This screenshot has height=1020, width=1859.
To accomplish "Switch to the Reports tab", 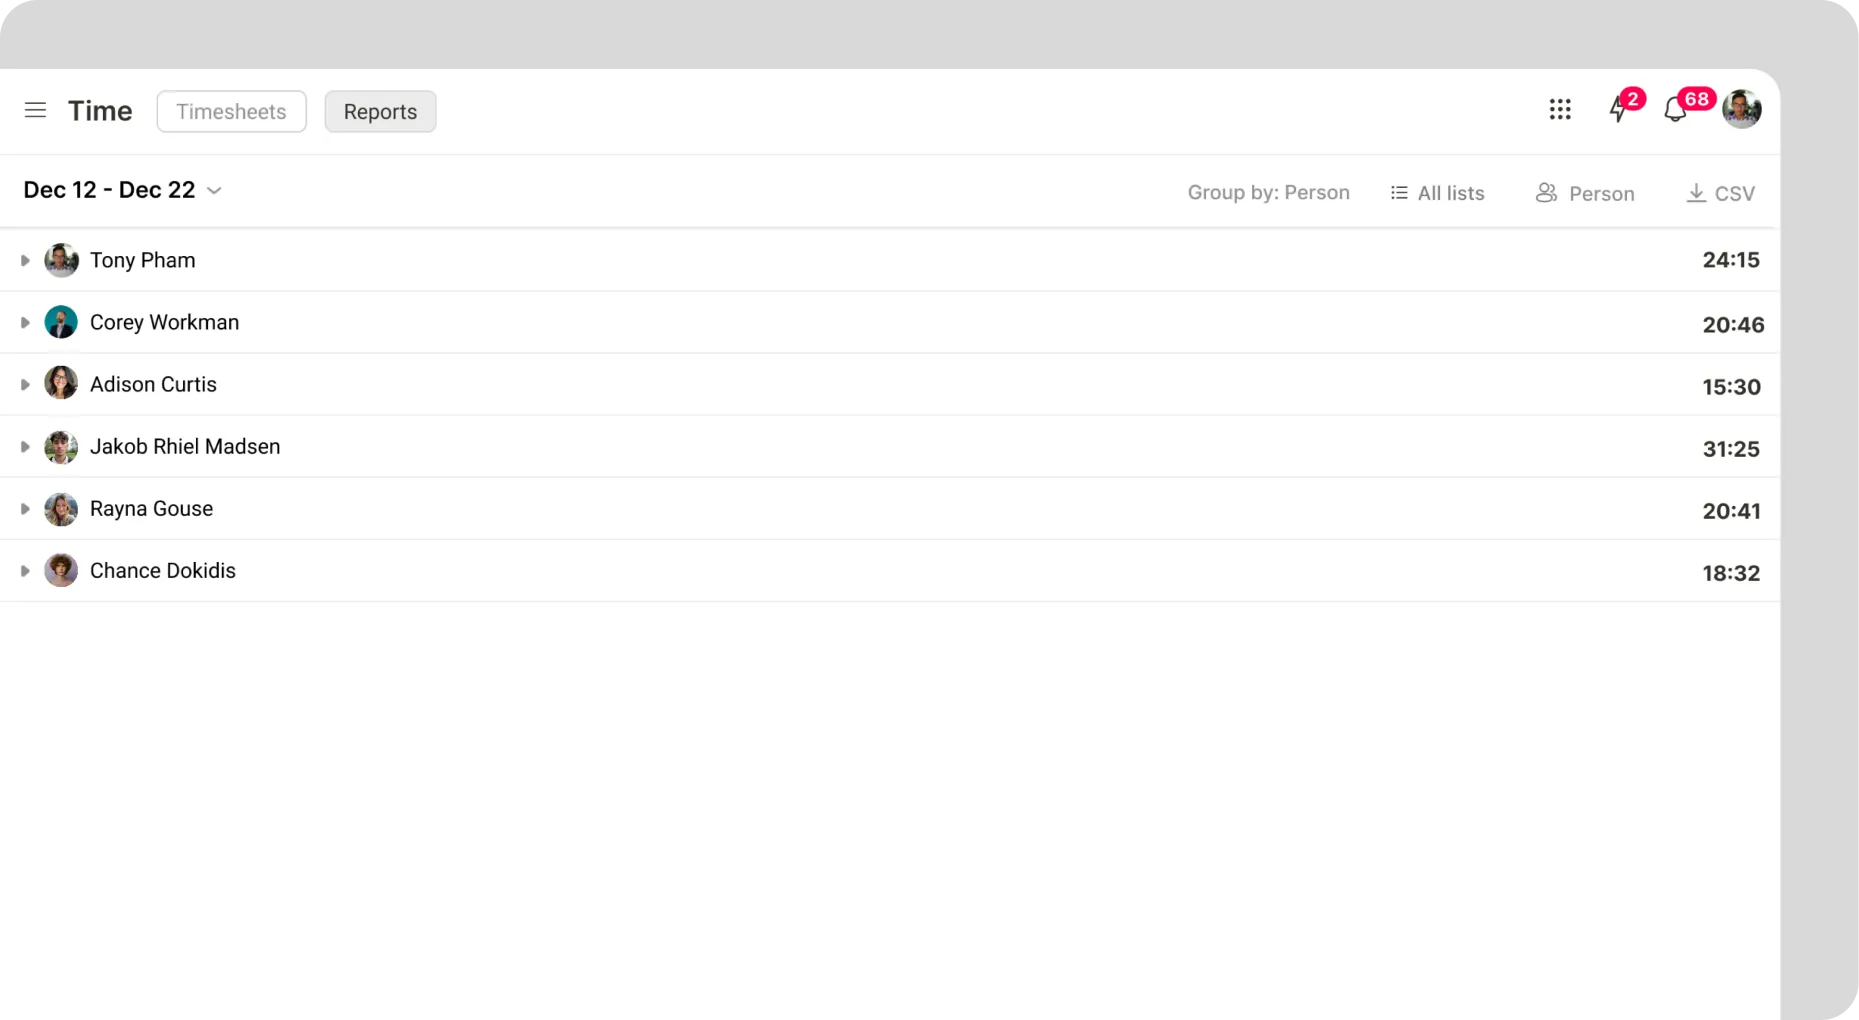I will [x=380, y=111].
